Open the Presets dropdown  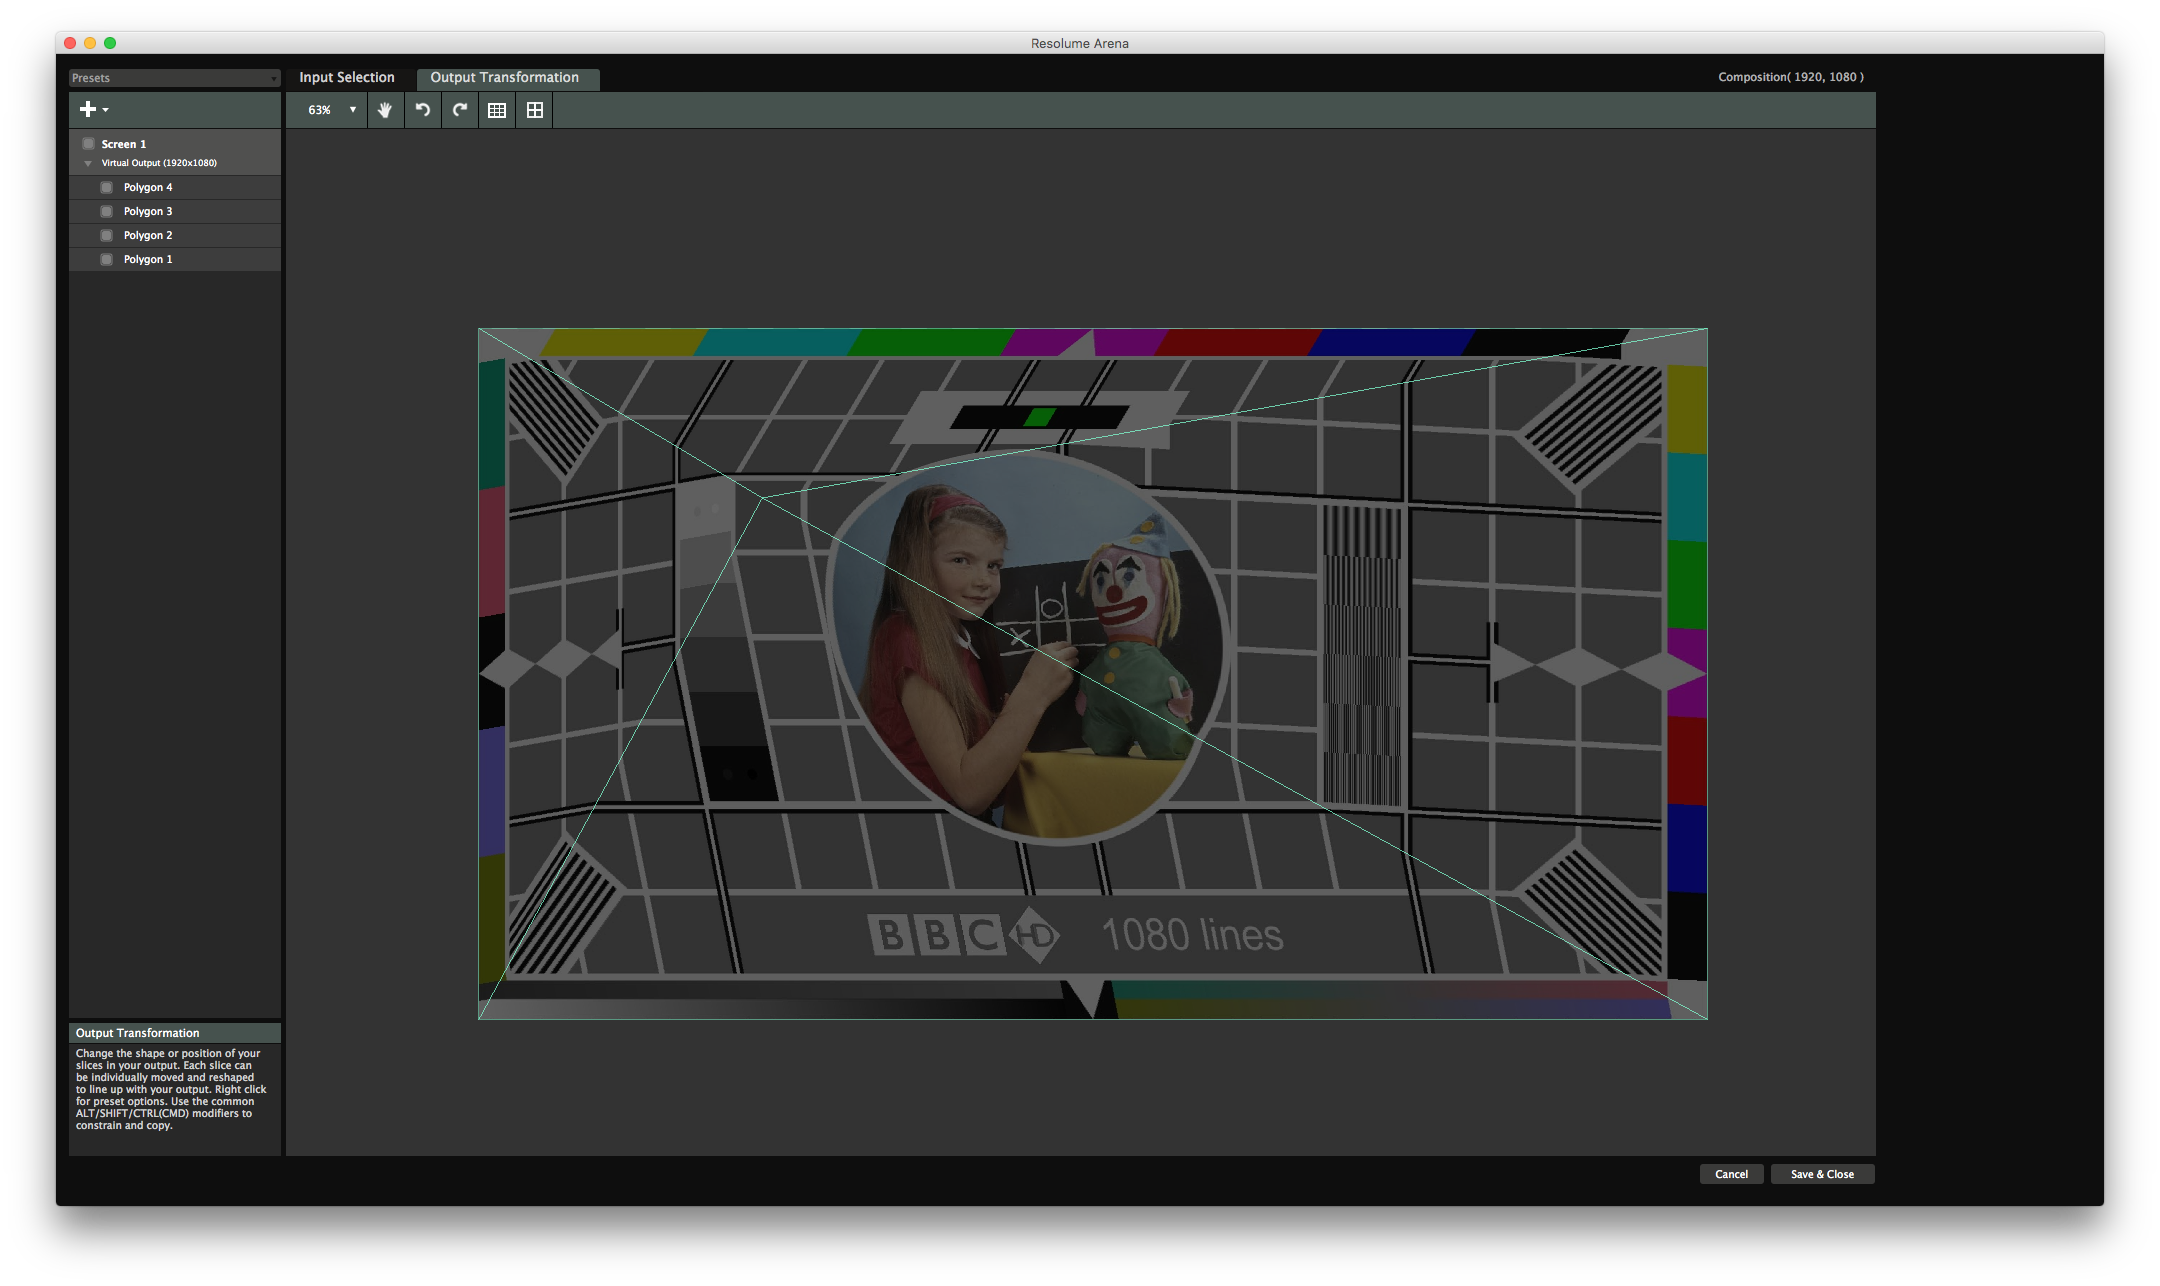point(174,78)
